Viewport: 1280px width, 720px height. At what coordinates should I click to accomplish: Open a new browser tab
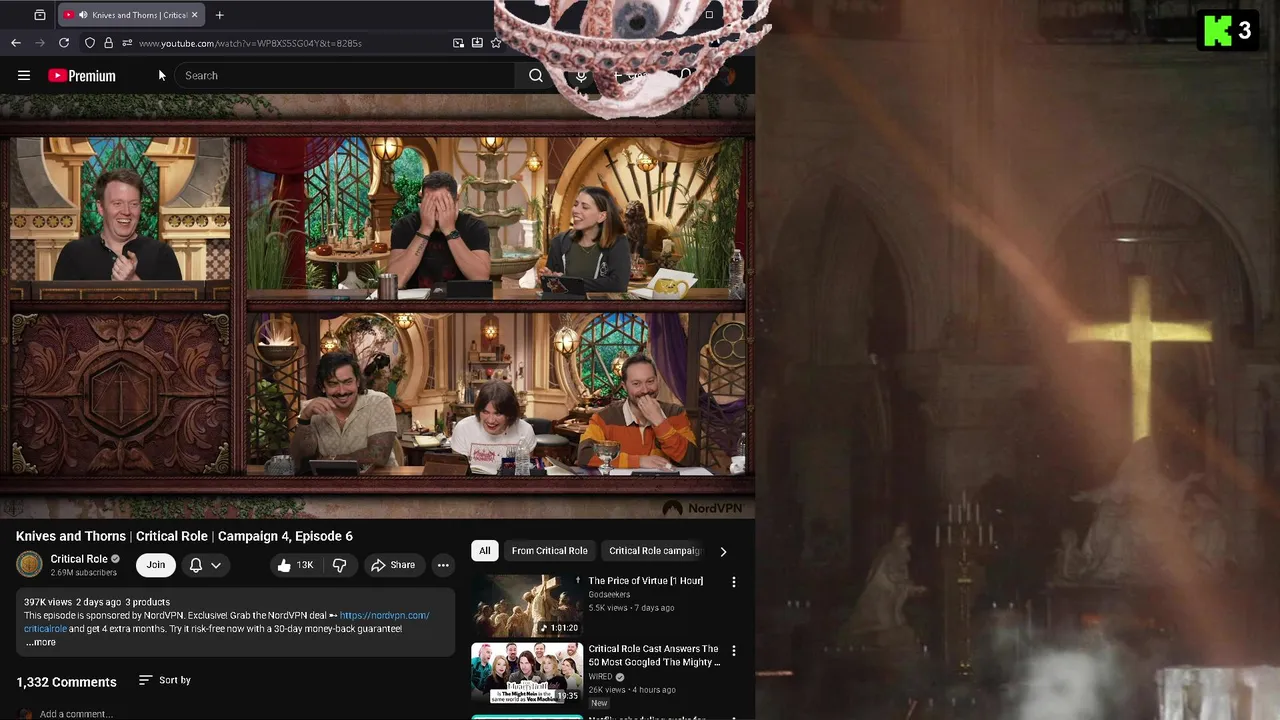219,15
